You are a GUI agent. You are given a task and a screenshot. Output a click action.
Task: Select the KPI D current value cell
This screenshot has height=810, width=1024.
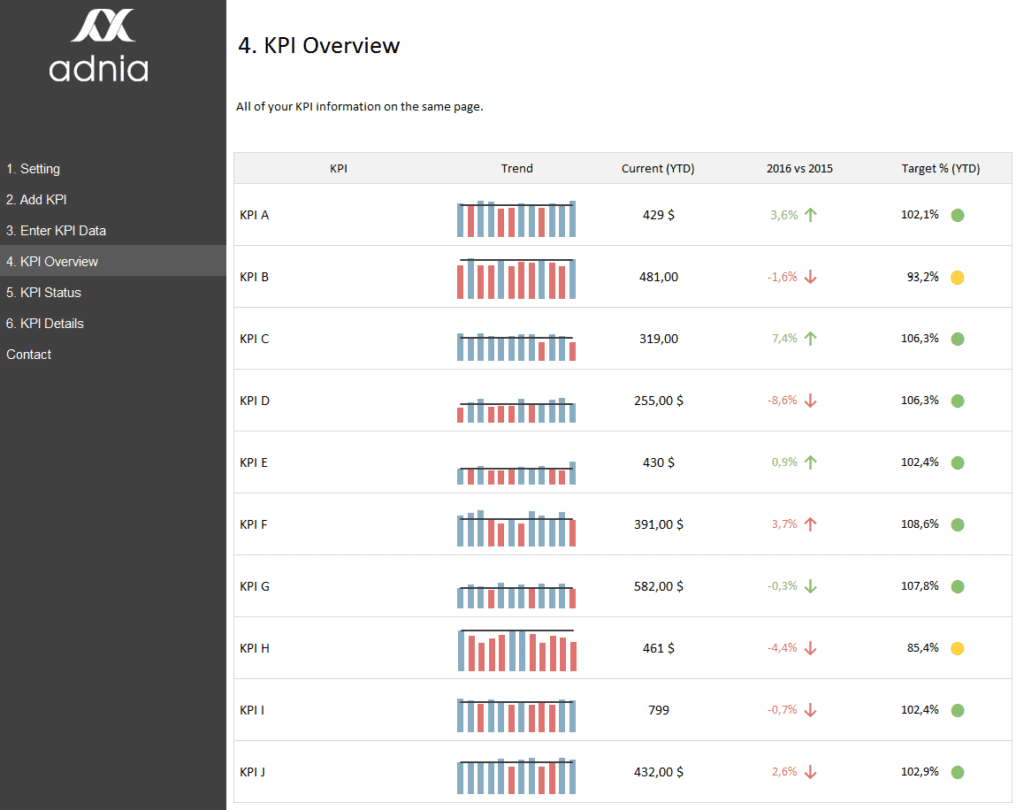(x=658, y=400)
